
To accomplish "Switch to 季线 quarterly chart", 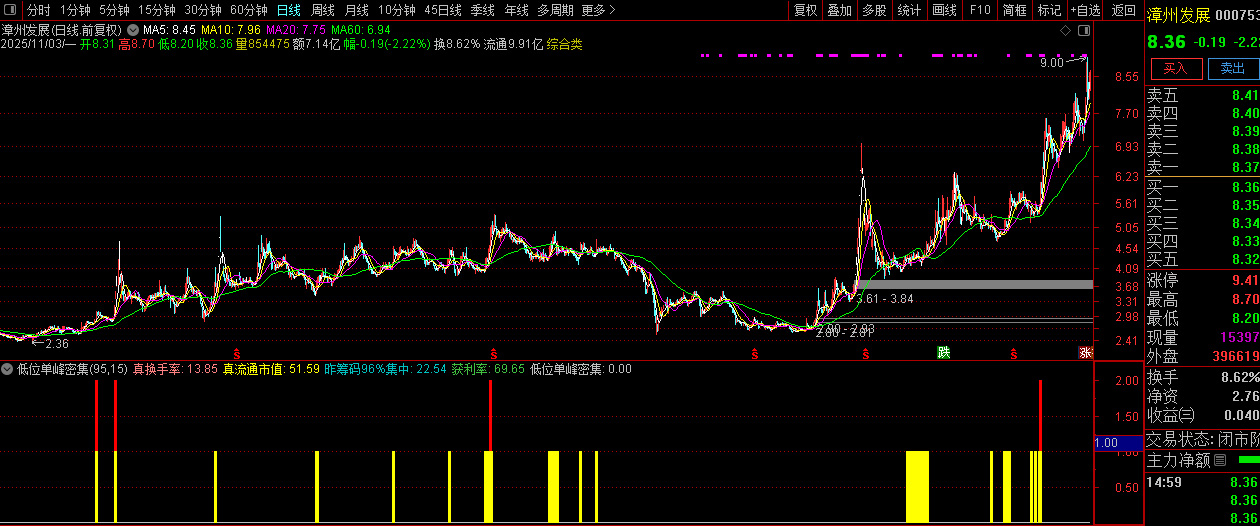I will coord(483,10).
